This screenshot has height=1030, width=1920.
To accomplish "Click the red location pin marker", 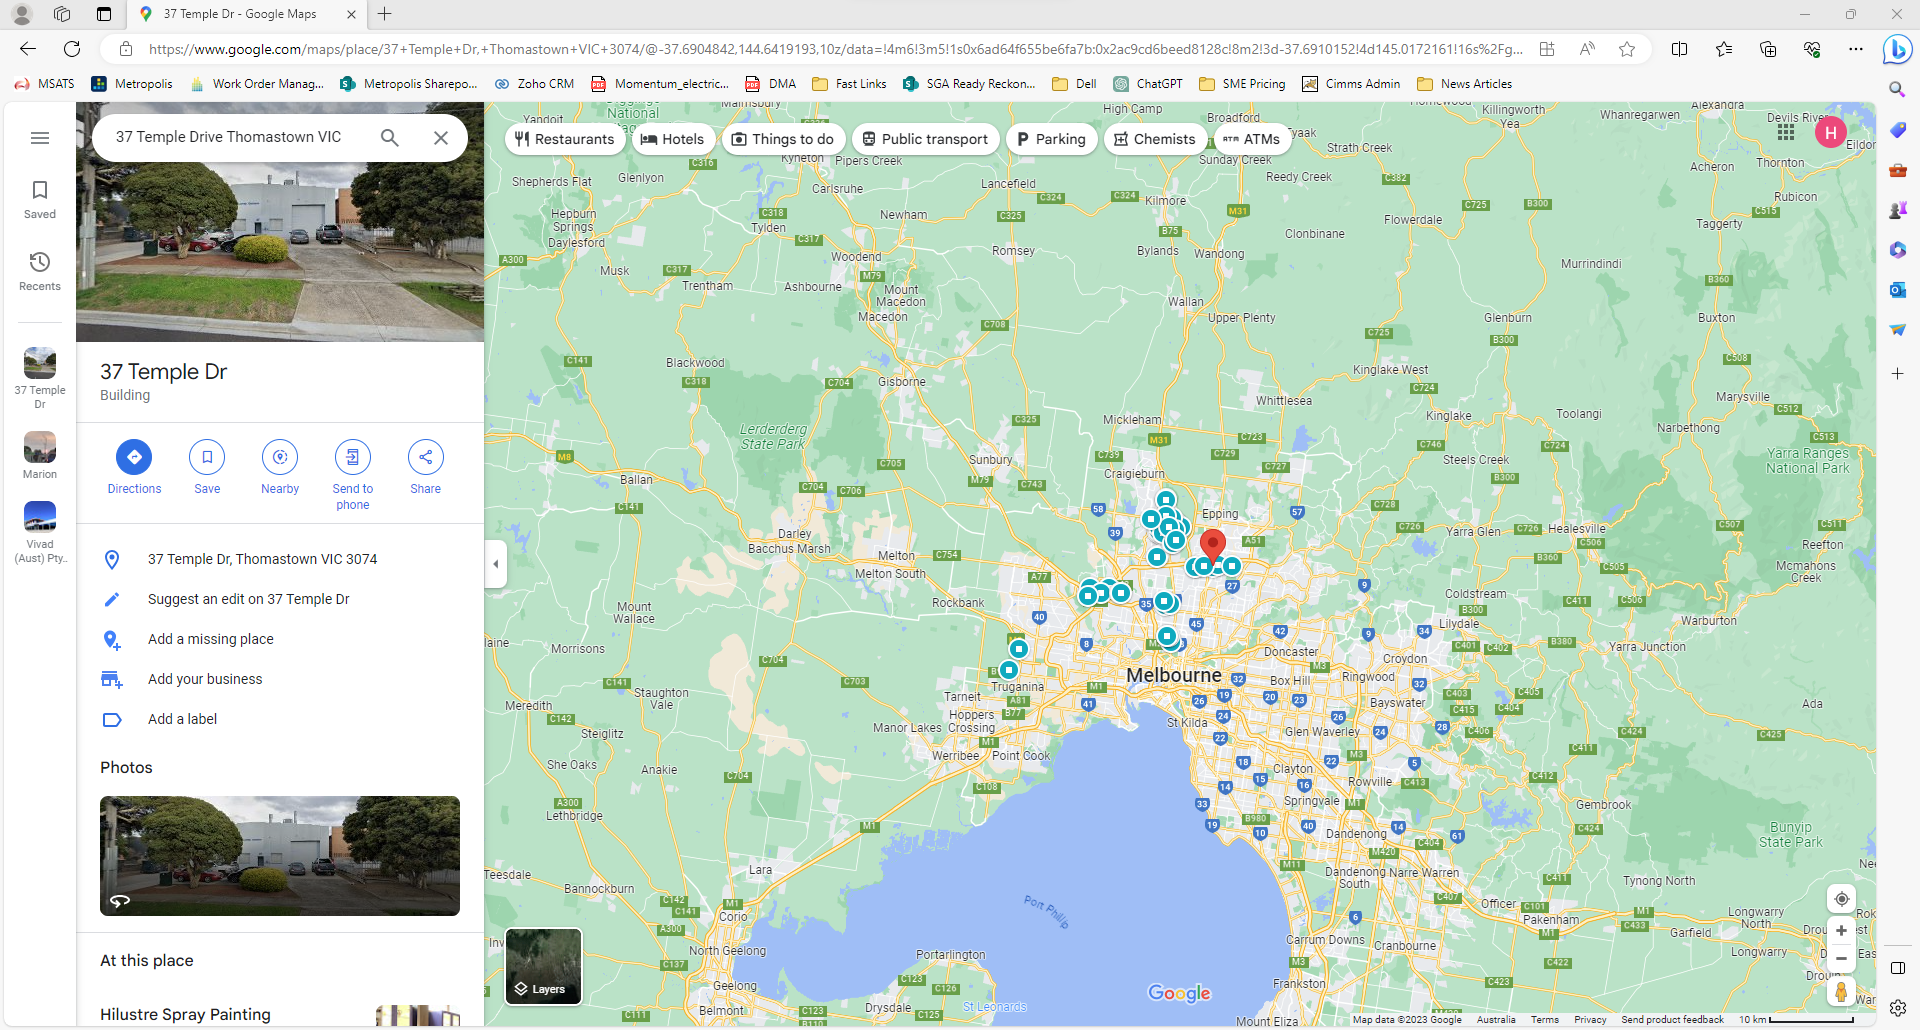I will (1212, 546).
